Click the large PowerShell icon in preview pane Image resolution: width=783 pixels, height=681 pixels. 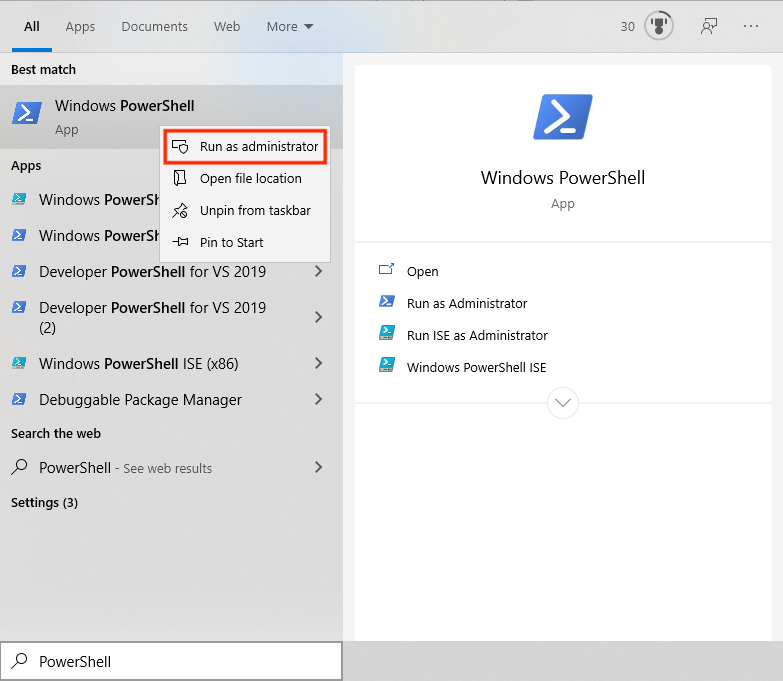click(563, 117)
